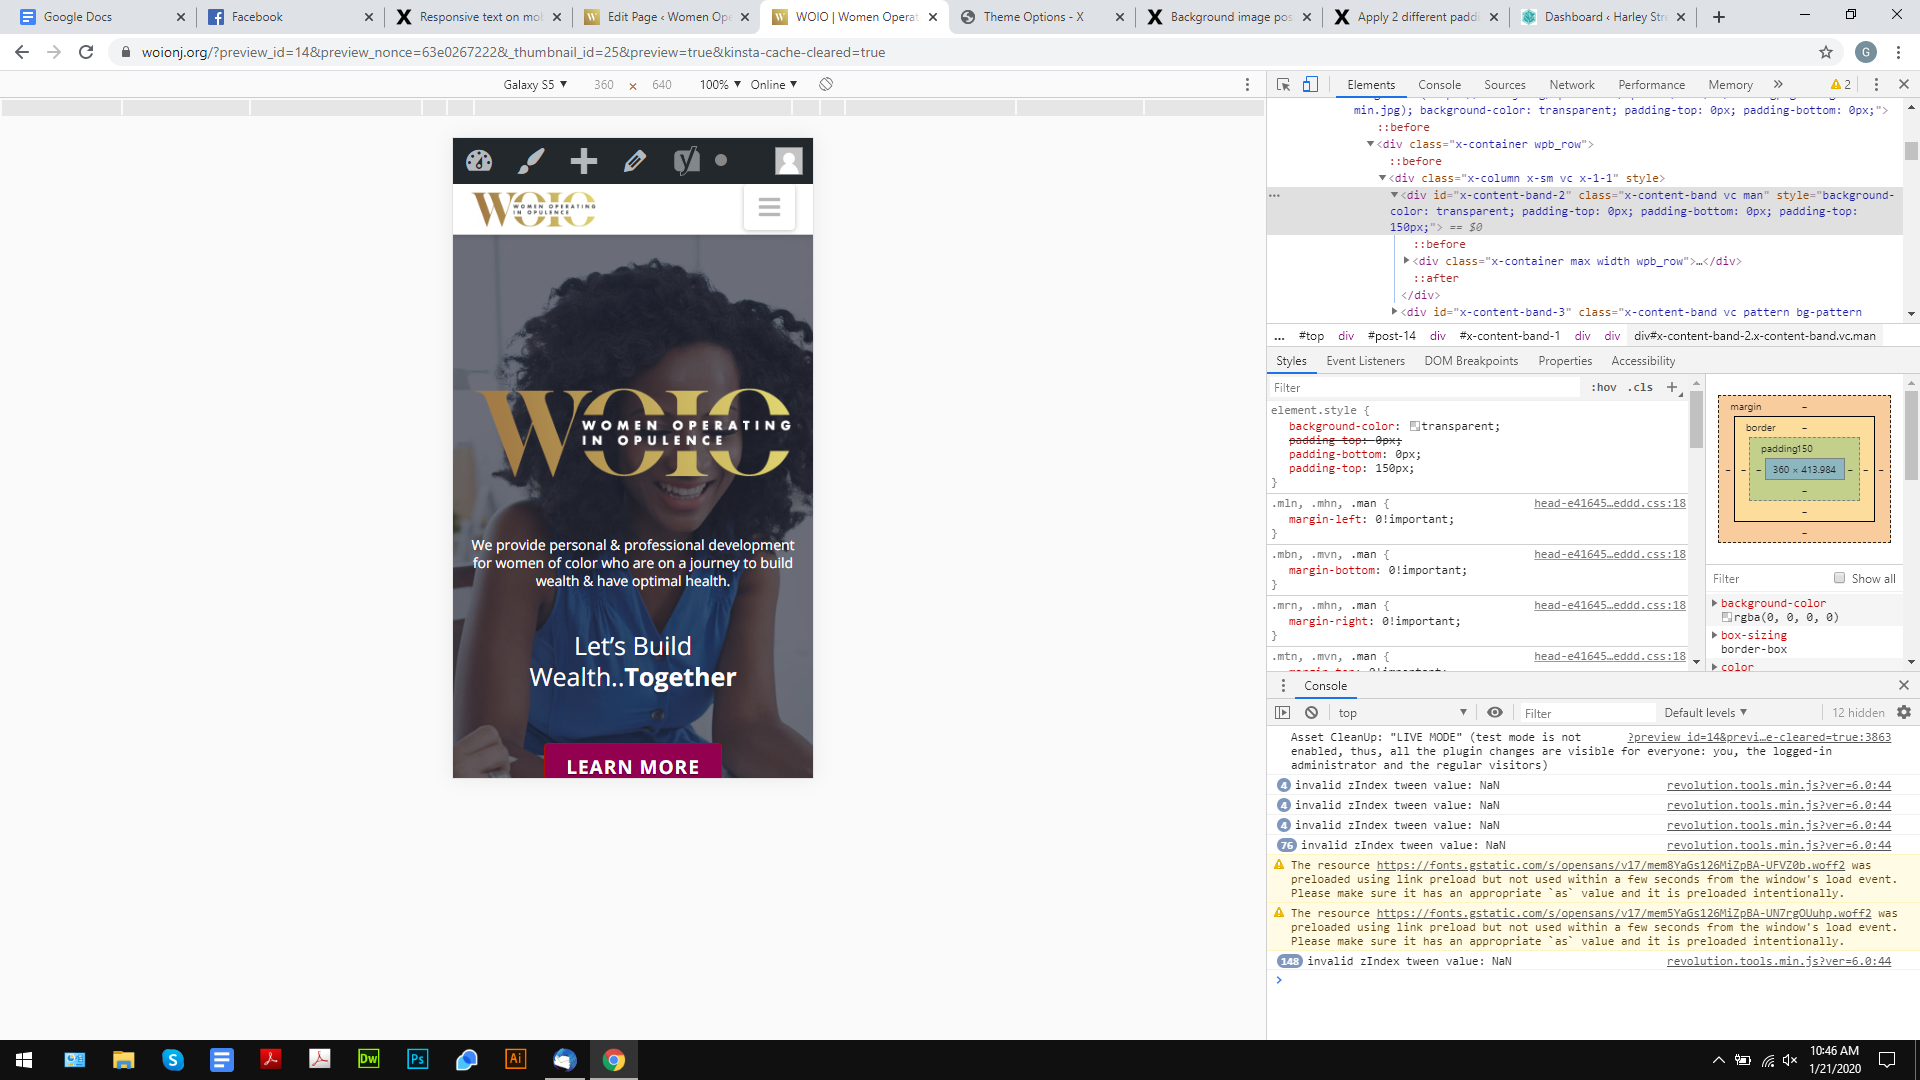Screen dimensions: 1920x1080
Task: Open the Windows Start menu
Action: pos(24,1059)
